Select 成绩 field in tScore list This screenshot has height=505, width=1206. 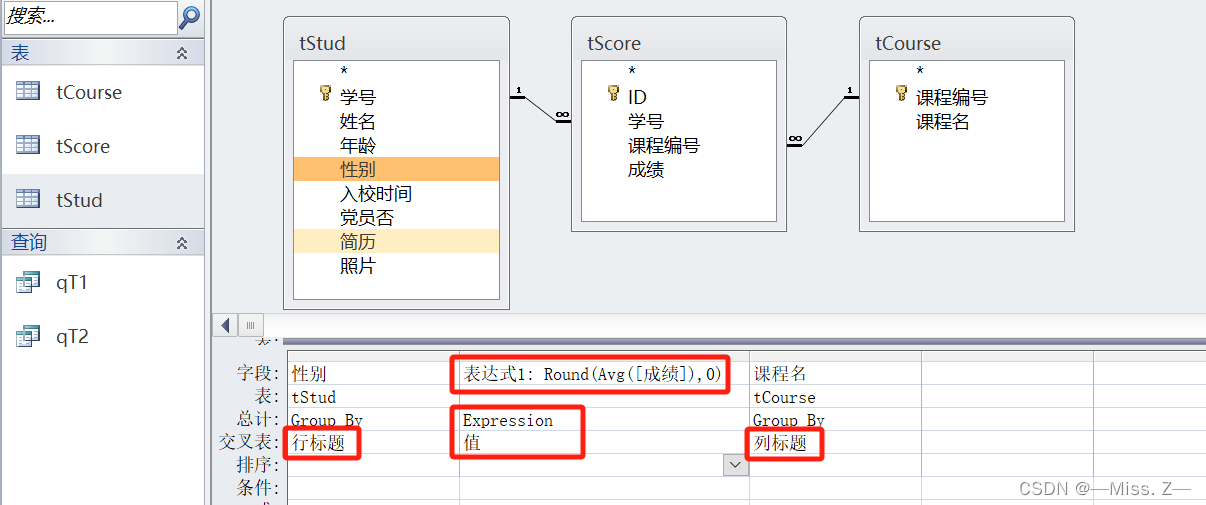[x=679, y=170]
